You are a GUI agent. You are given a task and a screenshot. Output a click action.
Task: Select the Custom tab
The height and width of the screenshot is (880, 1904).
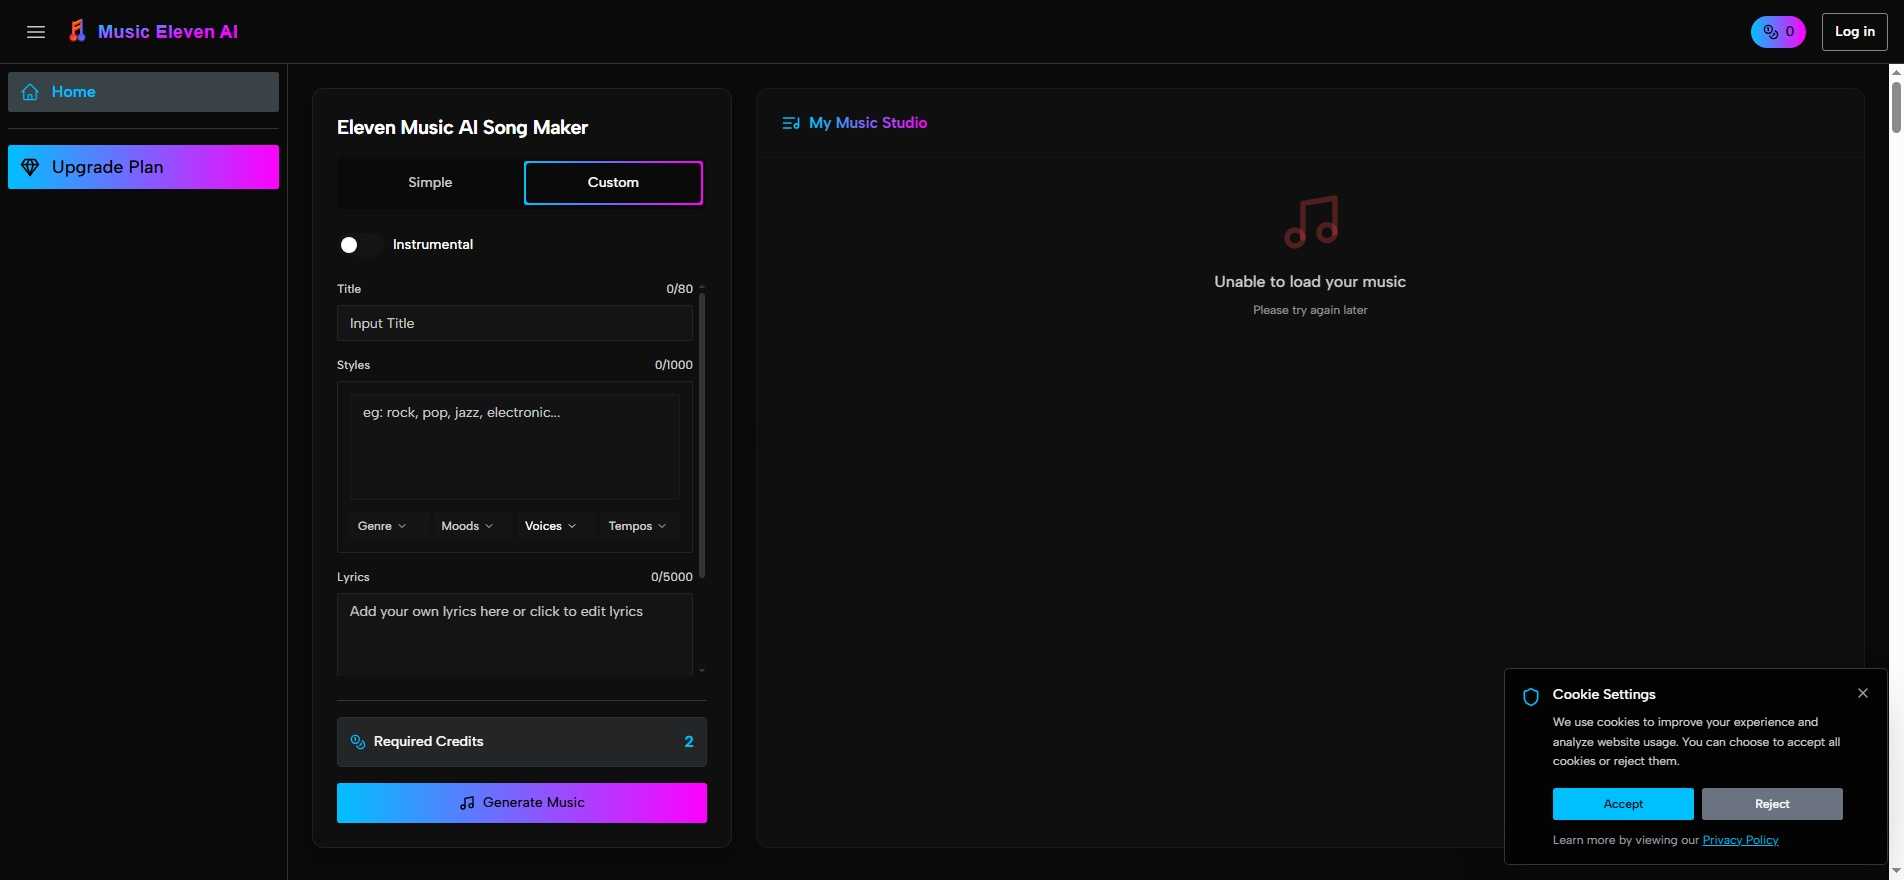613,183
